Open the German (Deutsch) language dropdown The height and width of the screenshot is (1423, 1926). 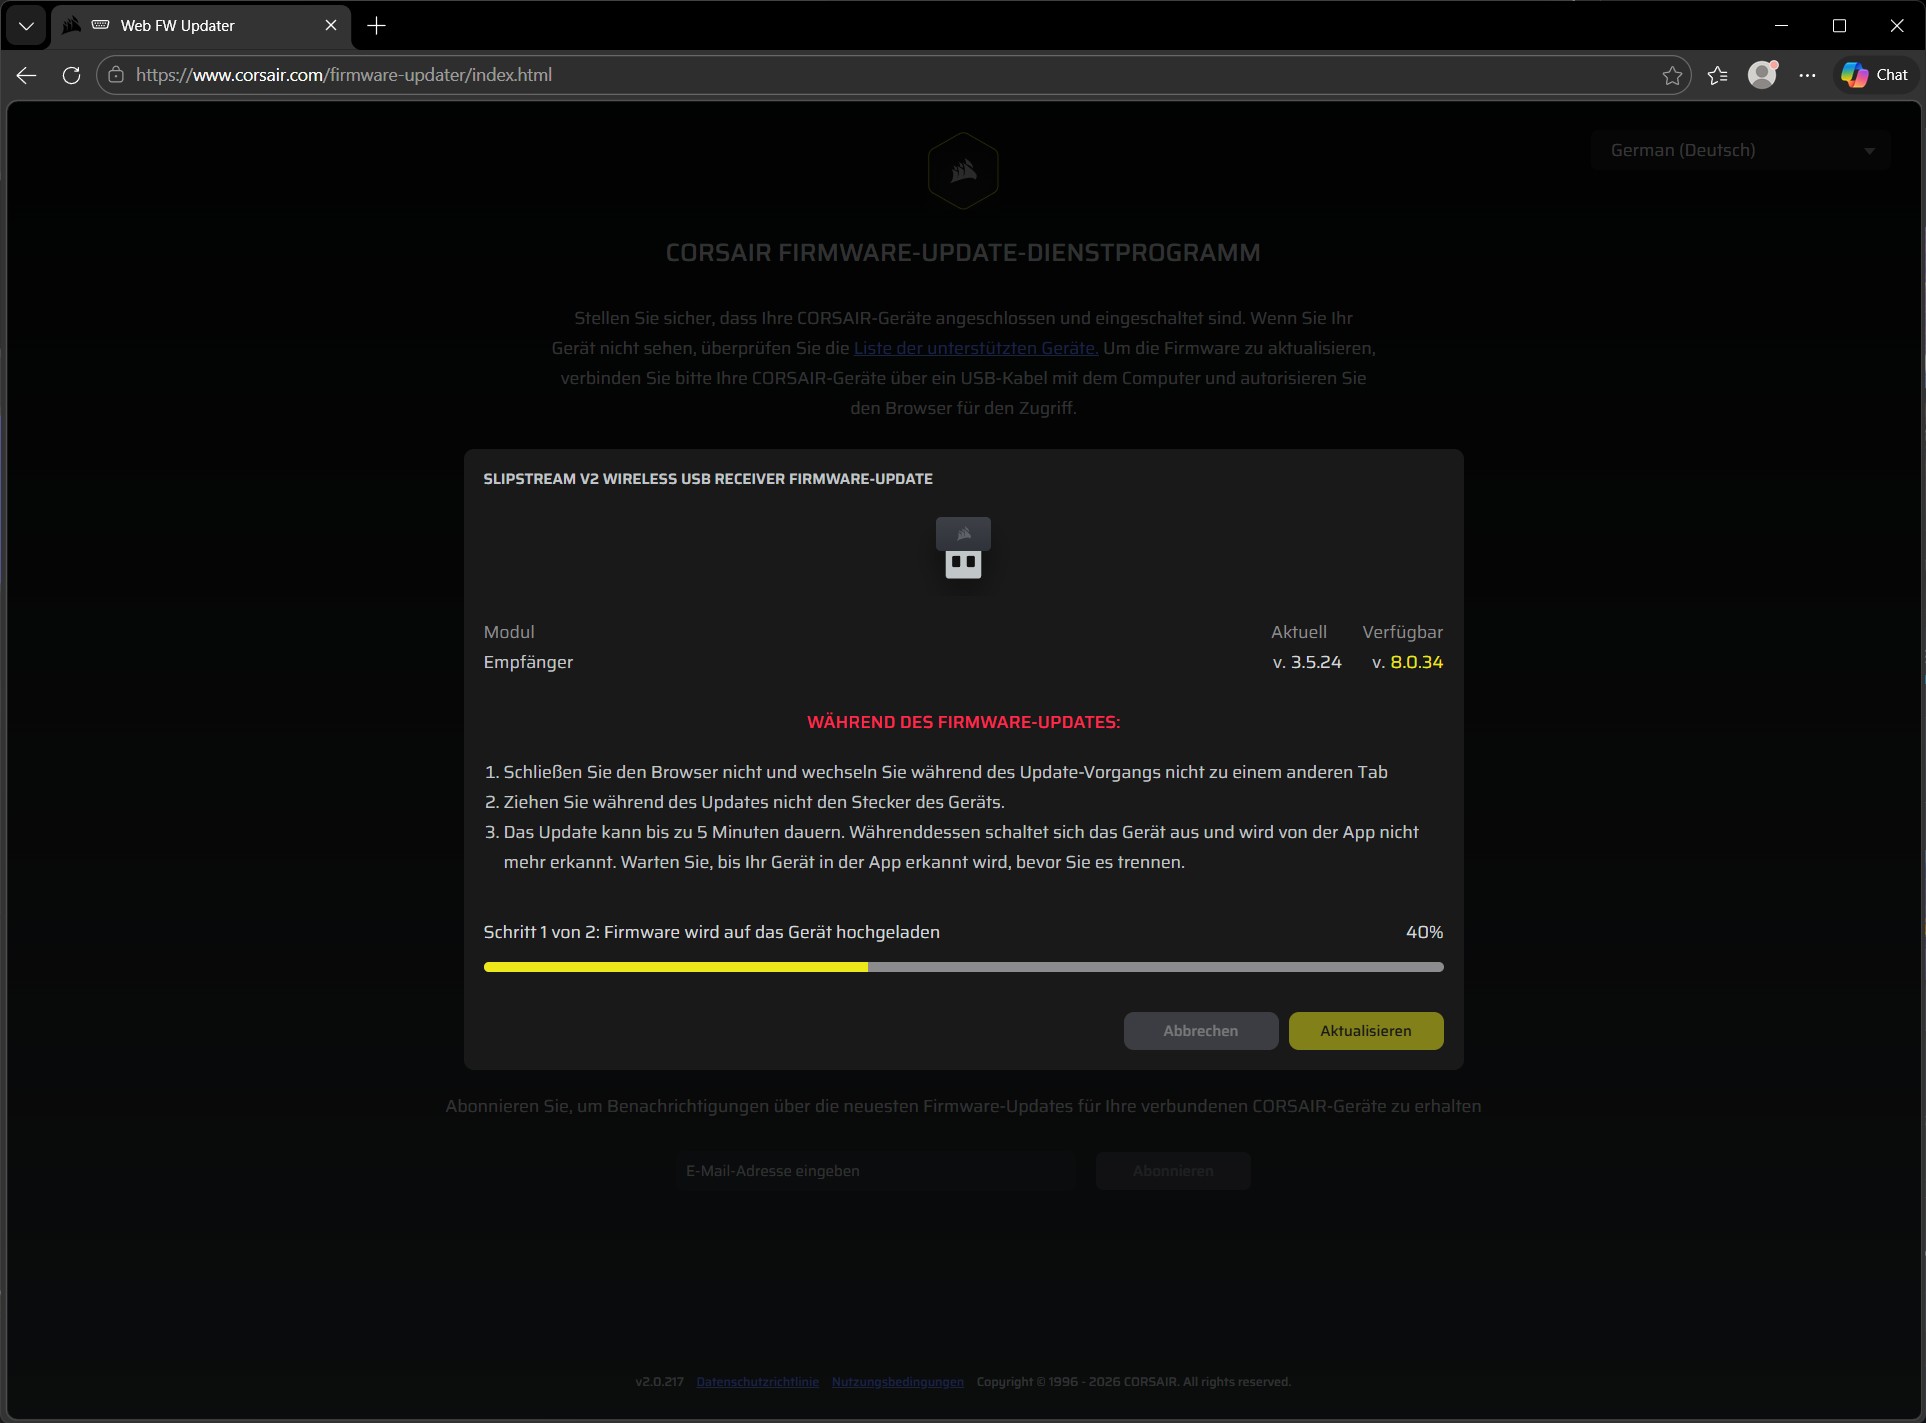click(x=1740, y=150)
